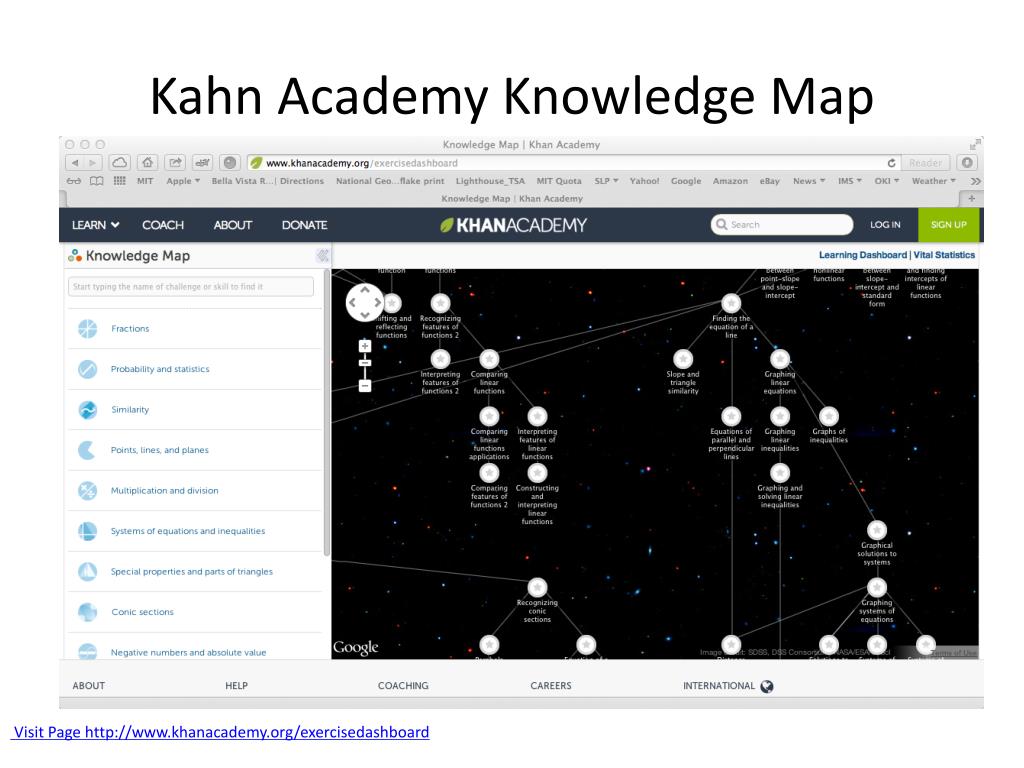Open the Learning Dashboard link
The height and width of the screenshot is (768, 1024).
(x=863, y=255)
